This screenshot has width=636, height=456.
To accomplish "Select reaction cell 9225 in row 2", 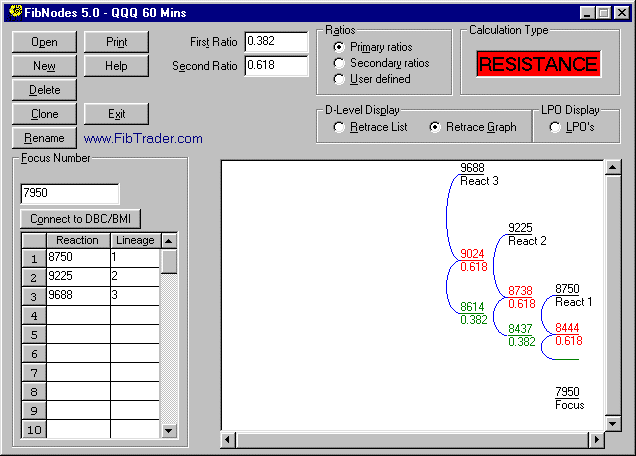I will pyautogui.click(x=78, y=277).
